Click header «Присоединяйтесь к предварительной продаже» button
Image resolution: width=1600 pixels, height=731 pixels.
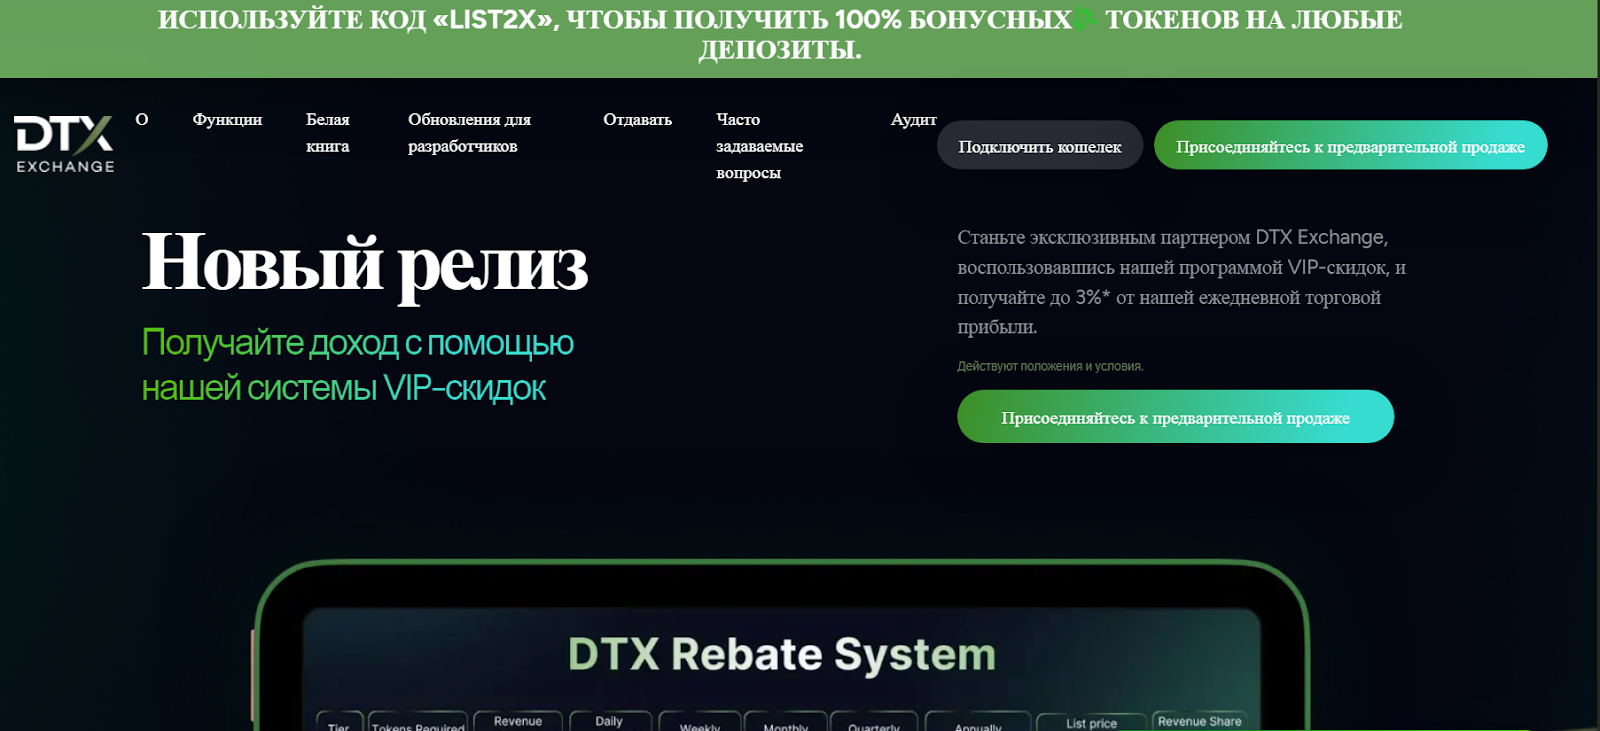(x=1350, y=146)
